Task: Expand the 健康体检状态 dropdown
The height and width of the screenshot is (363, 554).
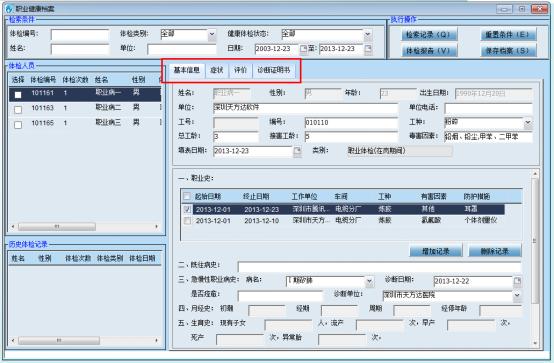Action: pyautogui.click(x=368, y=34)
